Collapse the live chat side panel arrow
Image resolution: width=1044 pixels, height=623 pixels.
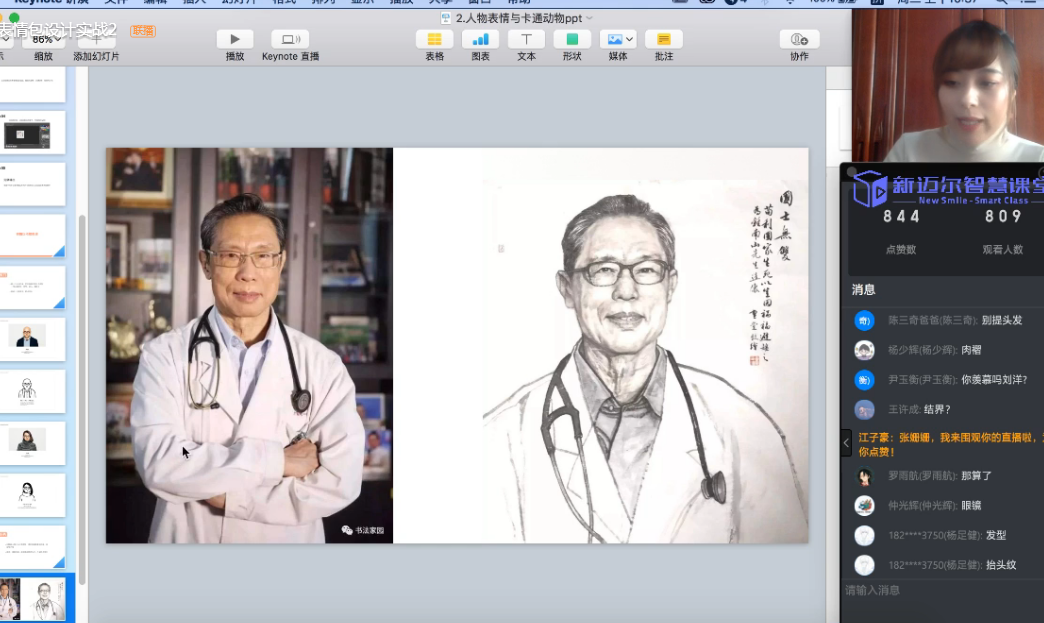[846, 443]
